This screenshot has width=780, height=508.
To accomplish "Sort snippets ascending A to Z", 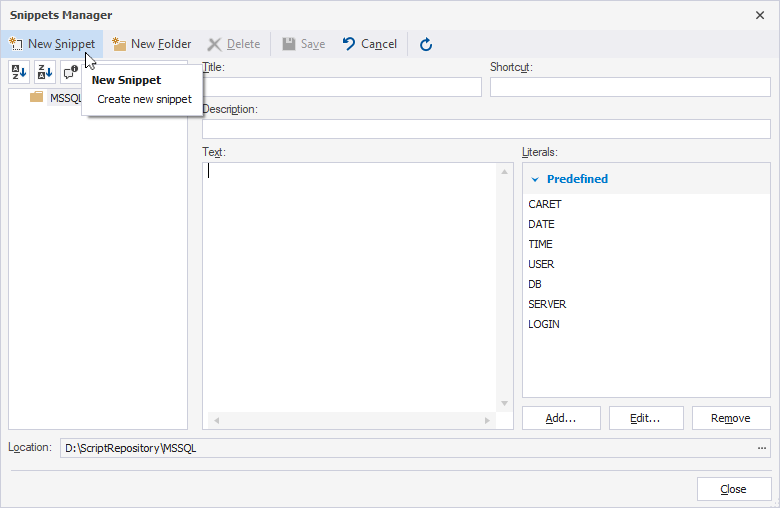I will (x=19, y=72).
